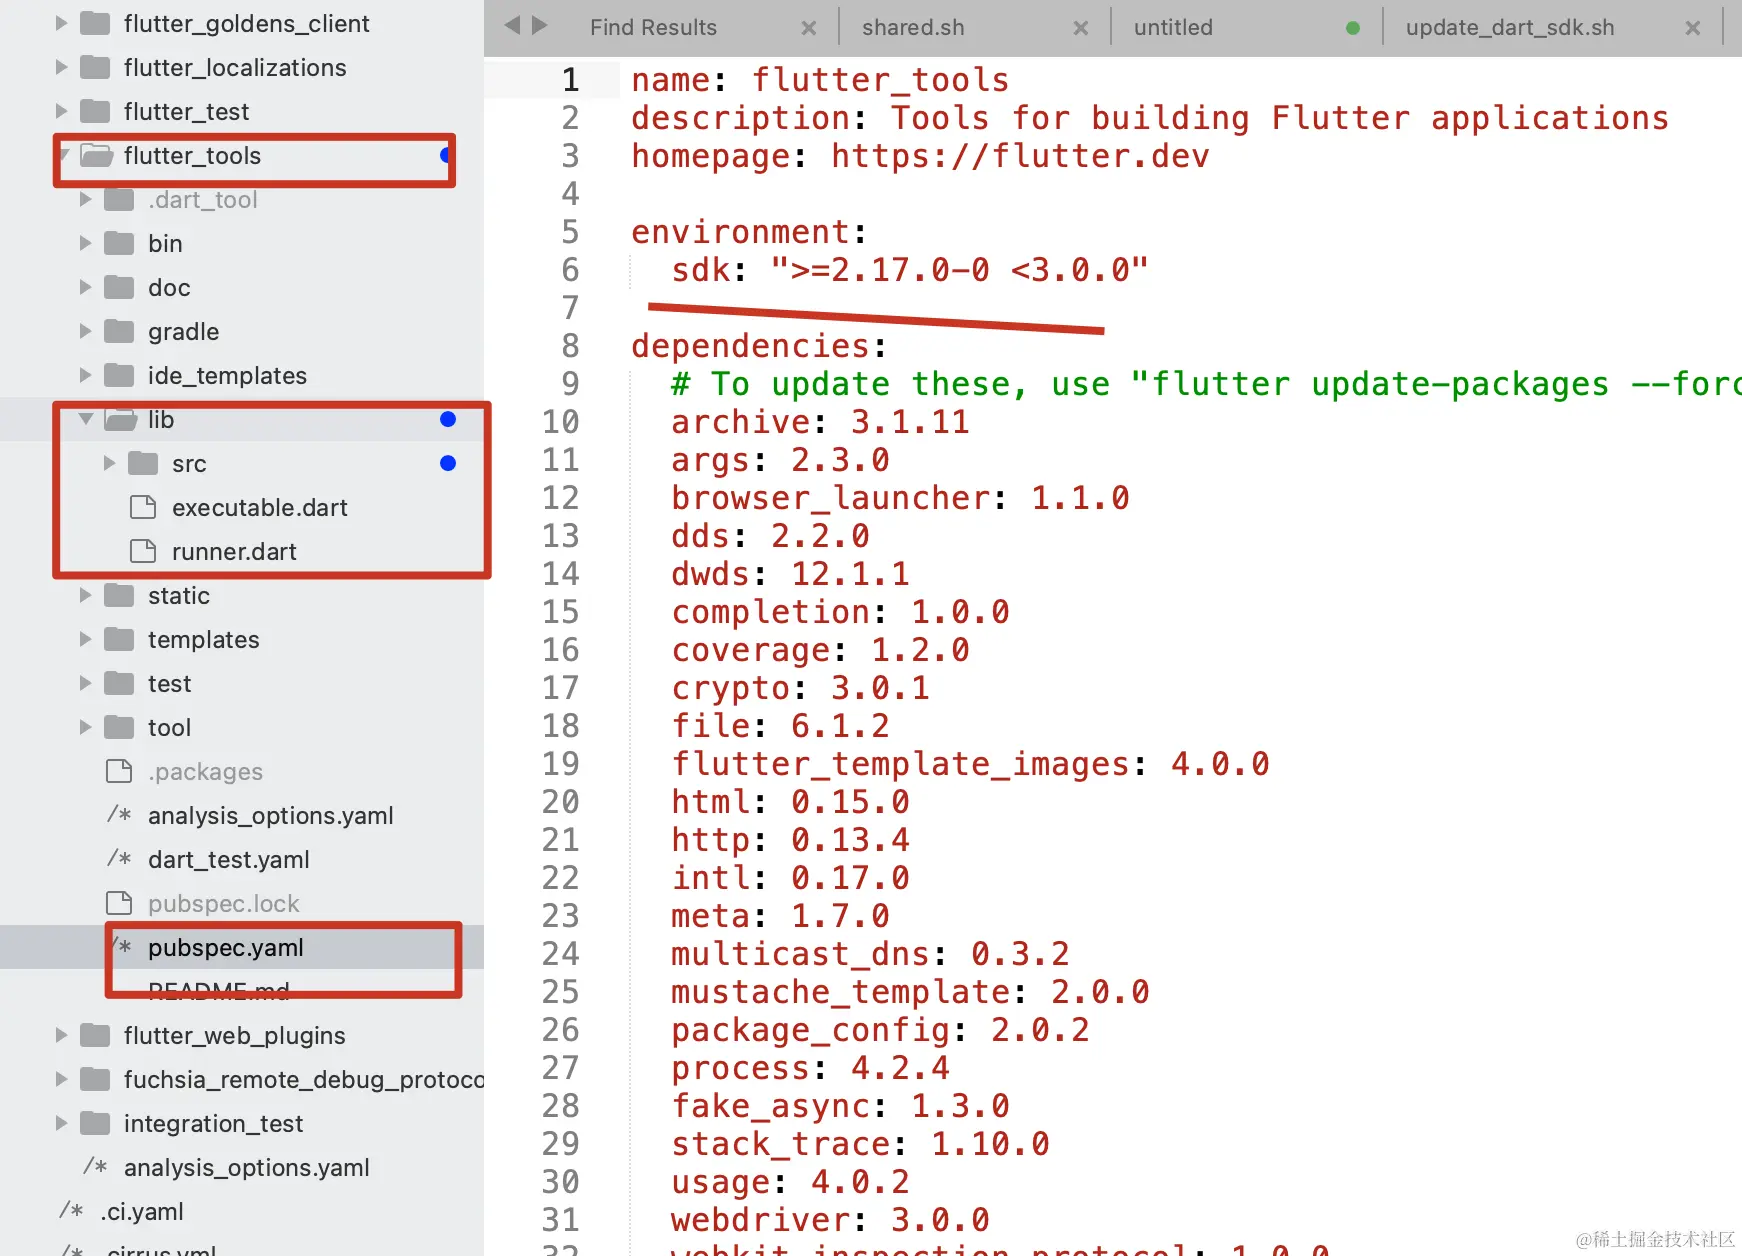Click the doc folder icon
The height and width of the screenshot is (1256, 1742).
tap(119, 287)
